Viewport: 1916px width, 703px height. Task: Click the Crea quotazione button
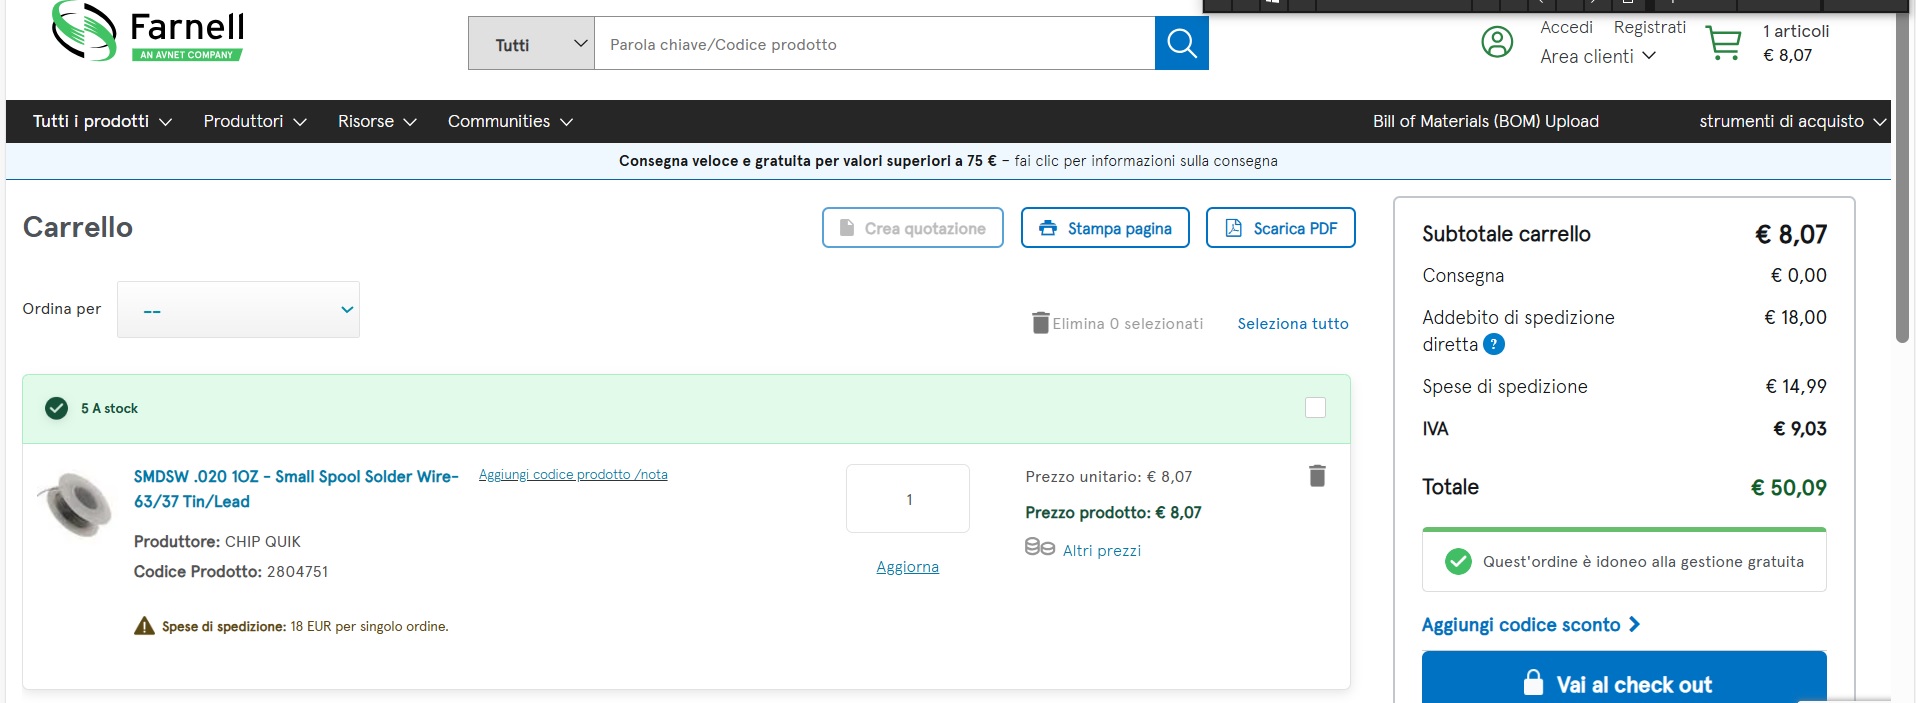(x=913, y=228)
